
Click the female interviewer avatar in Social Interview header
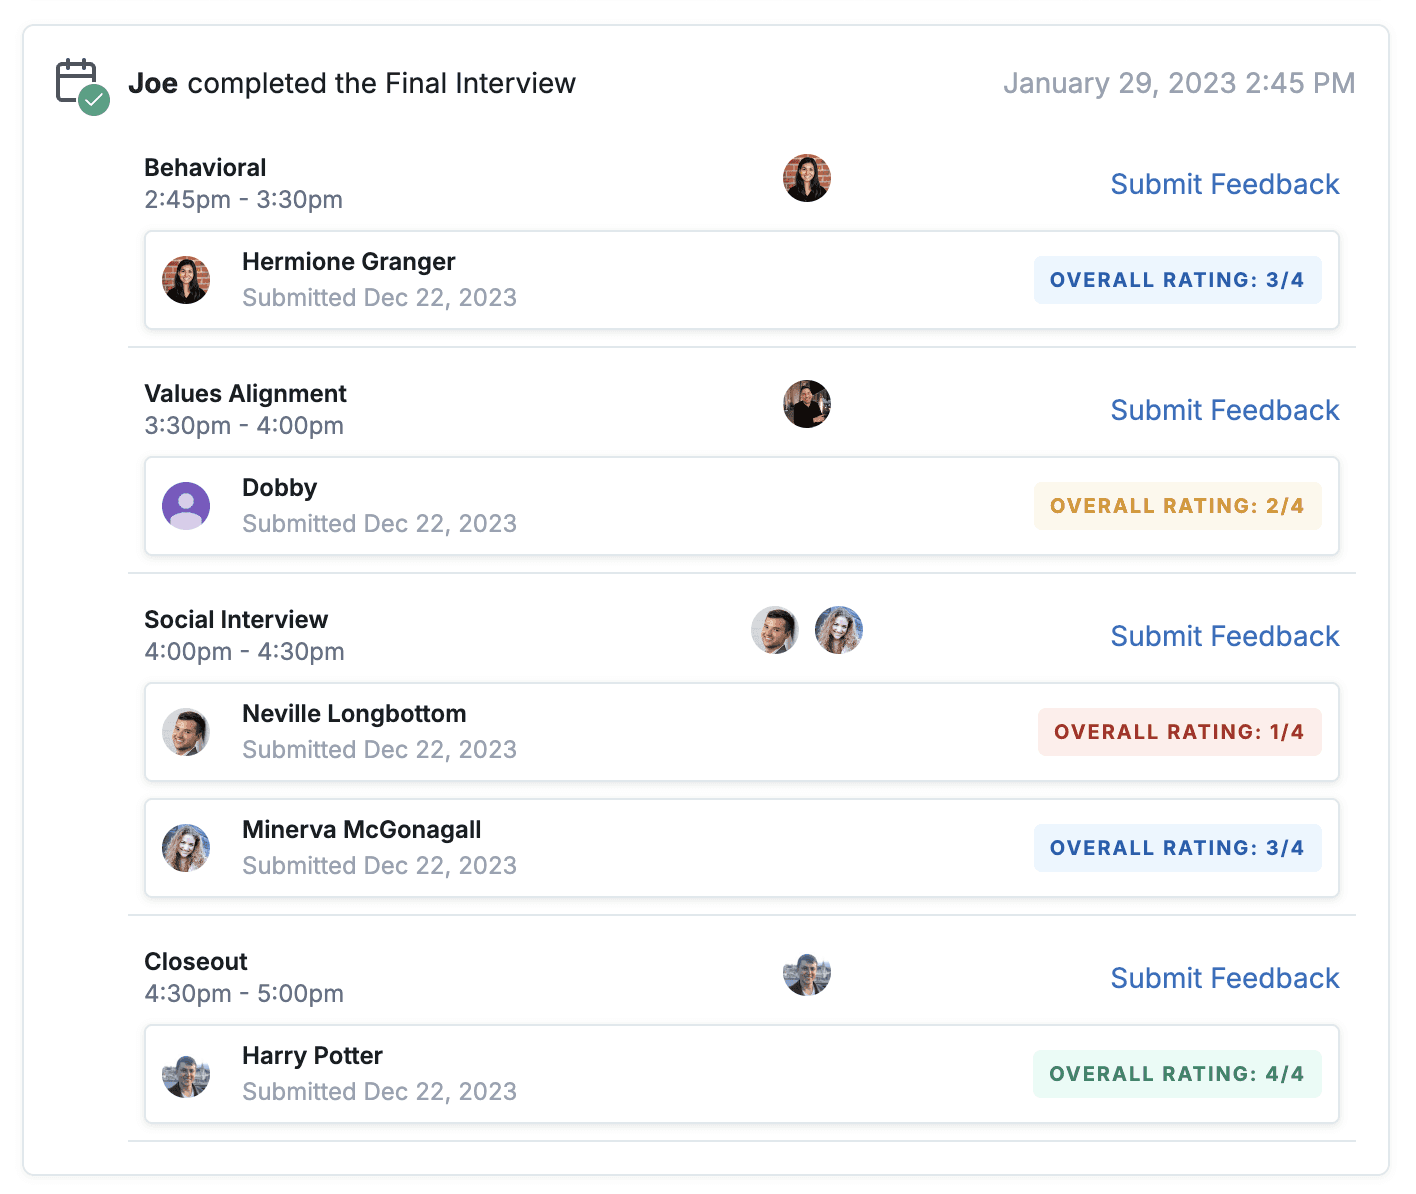tap(839, 631)
